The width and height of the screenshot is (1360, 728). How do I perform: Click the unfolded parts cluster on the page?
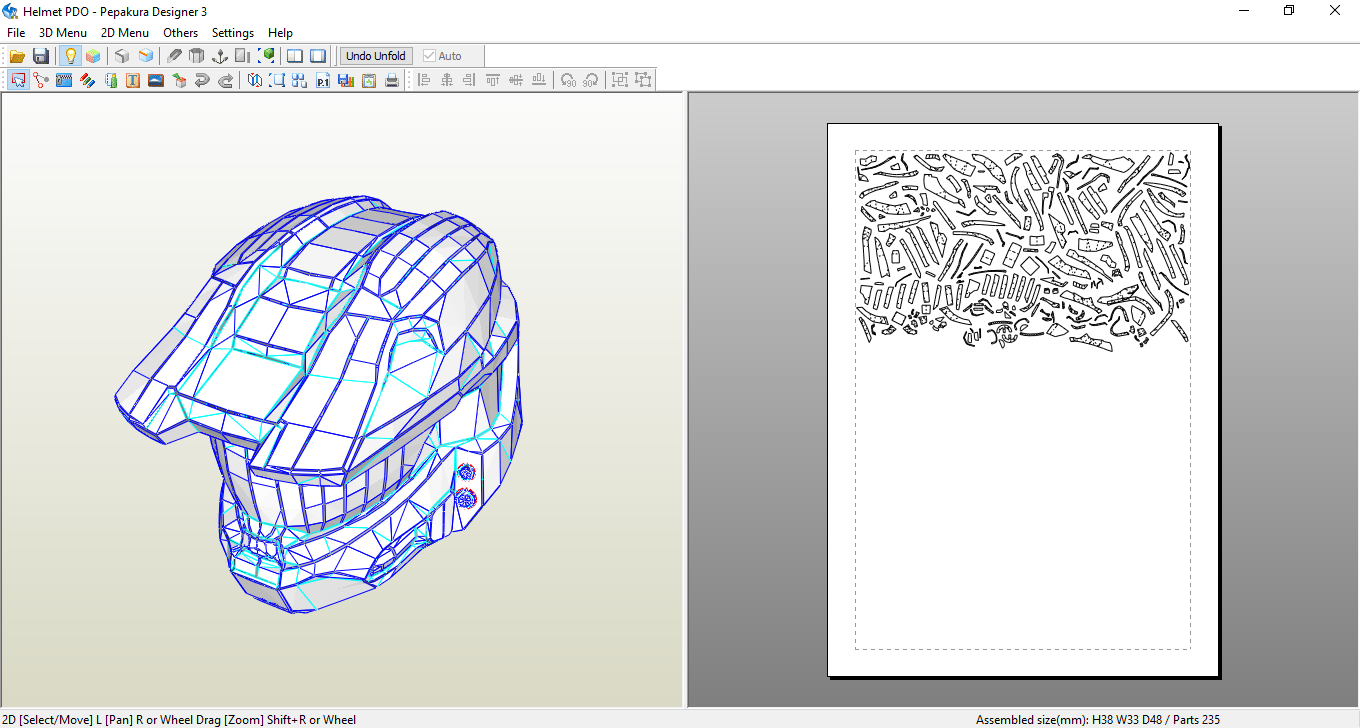click(1023, 250)
